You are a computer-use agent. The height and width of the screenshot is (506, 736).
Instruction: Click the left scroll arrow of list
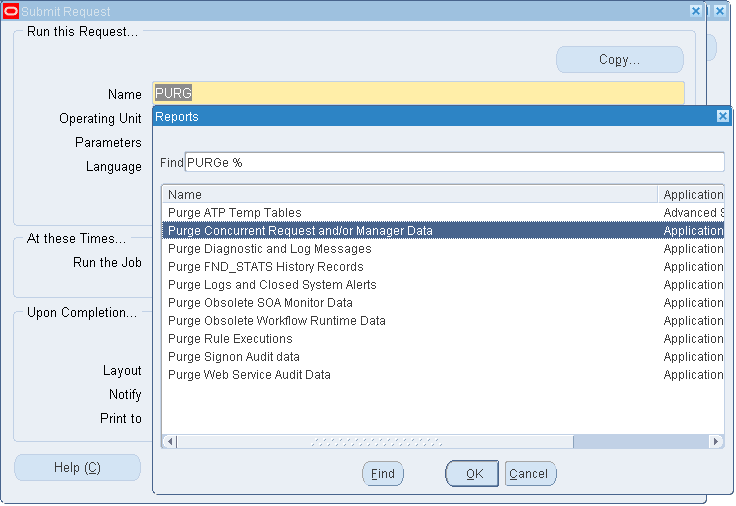(170, 442)
